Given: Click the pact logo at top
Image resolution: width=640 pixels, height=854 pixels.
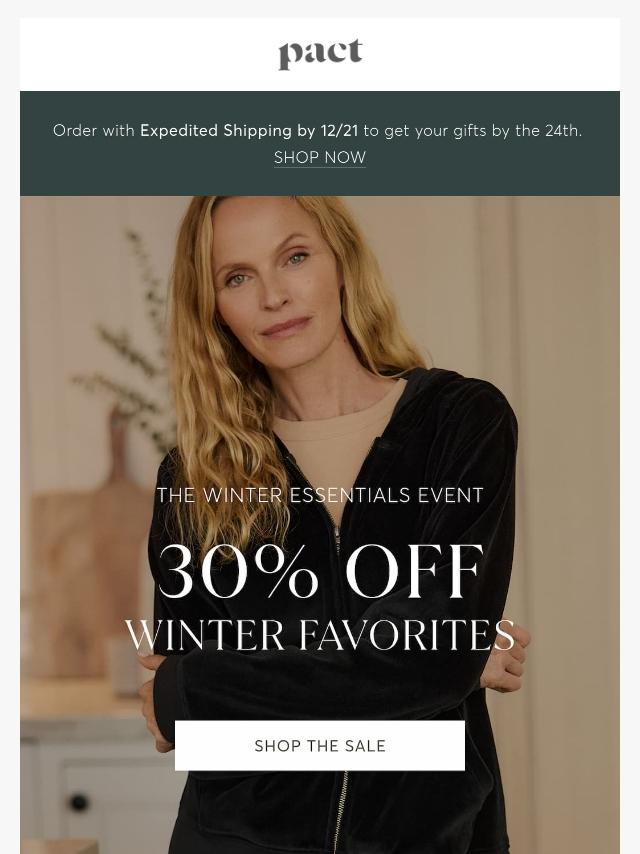Looking at the screenshot, I should pyautogui.click(x=320, y=54).
